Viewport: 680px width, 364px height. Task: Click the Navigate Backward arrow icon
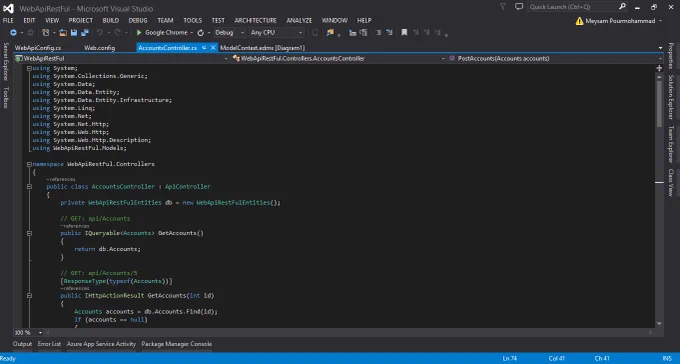[13, 33]
